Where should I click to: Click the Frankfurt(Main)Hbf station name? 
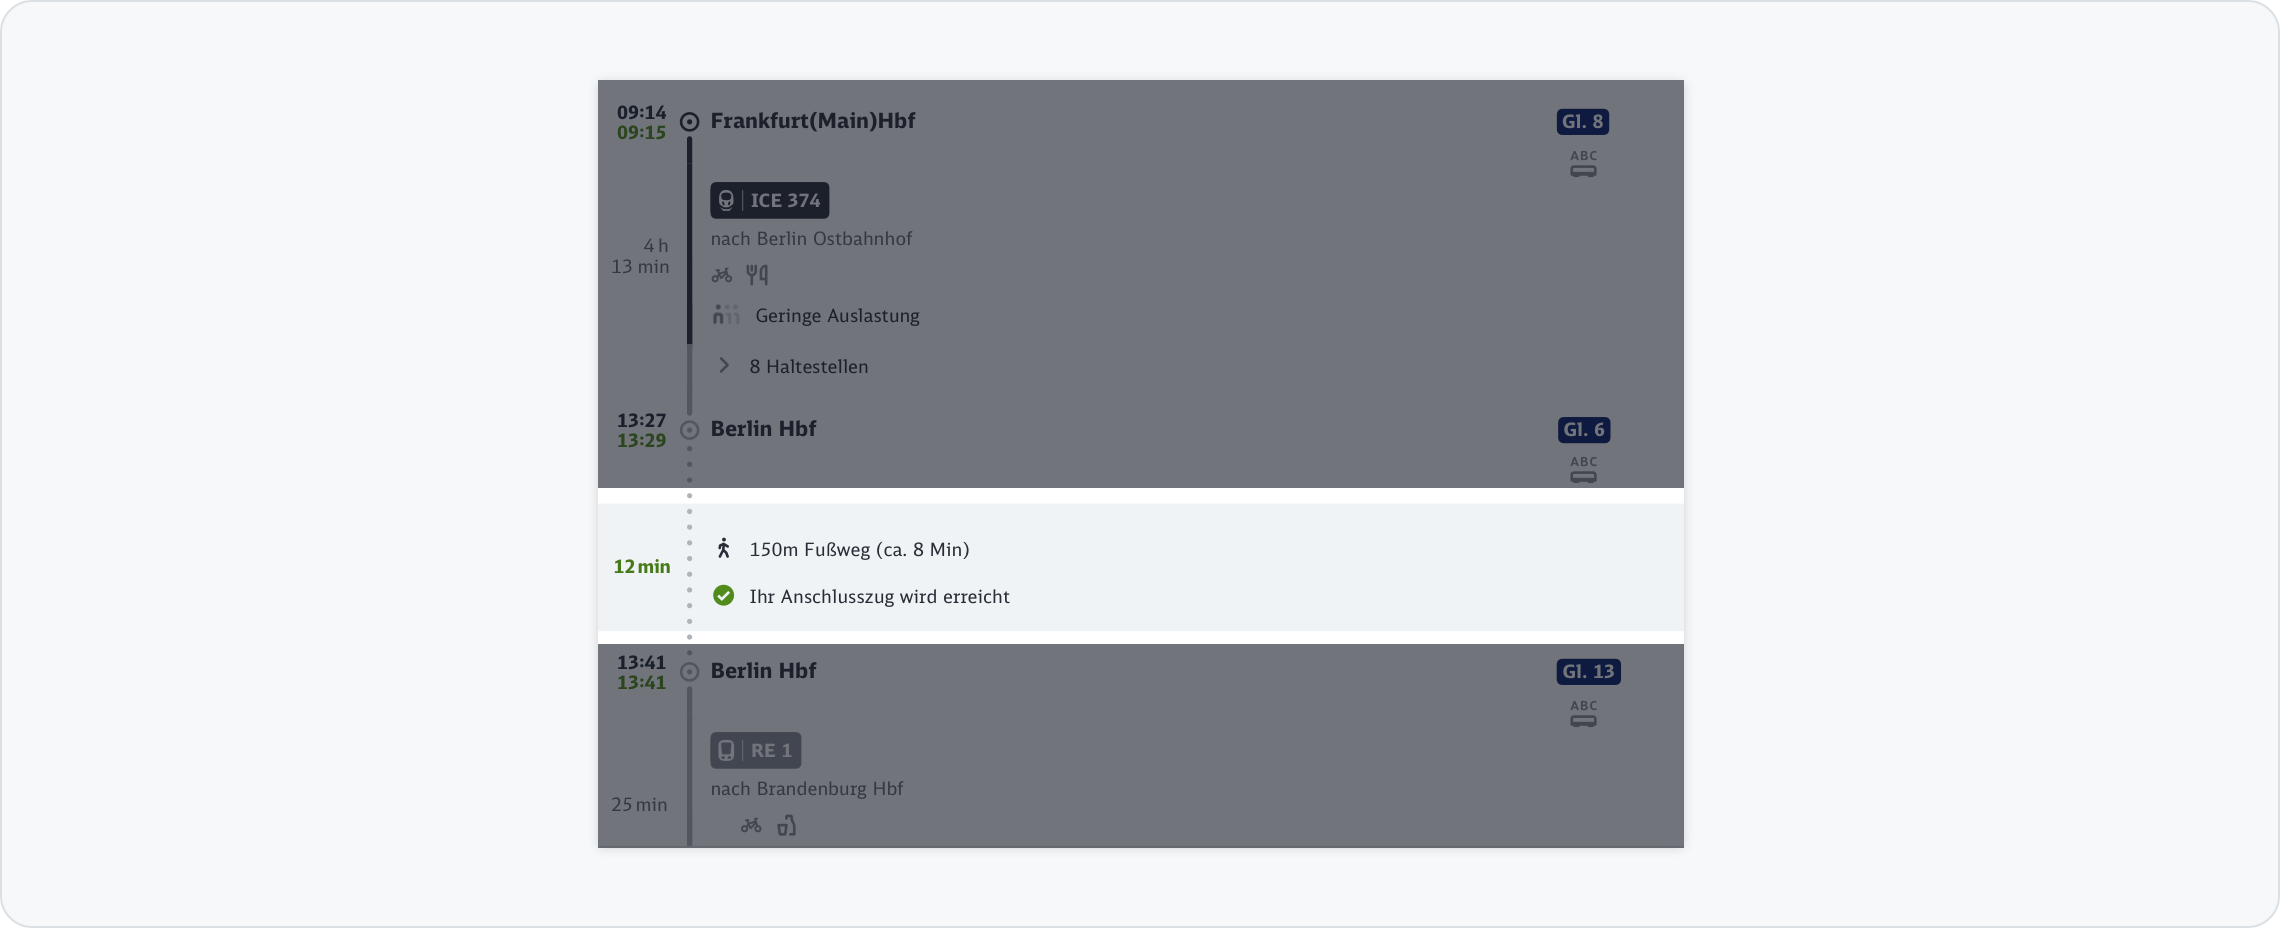pos(812,121)
